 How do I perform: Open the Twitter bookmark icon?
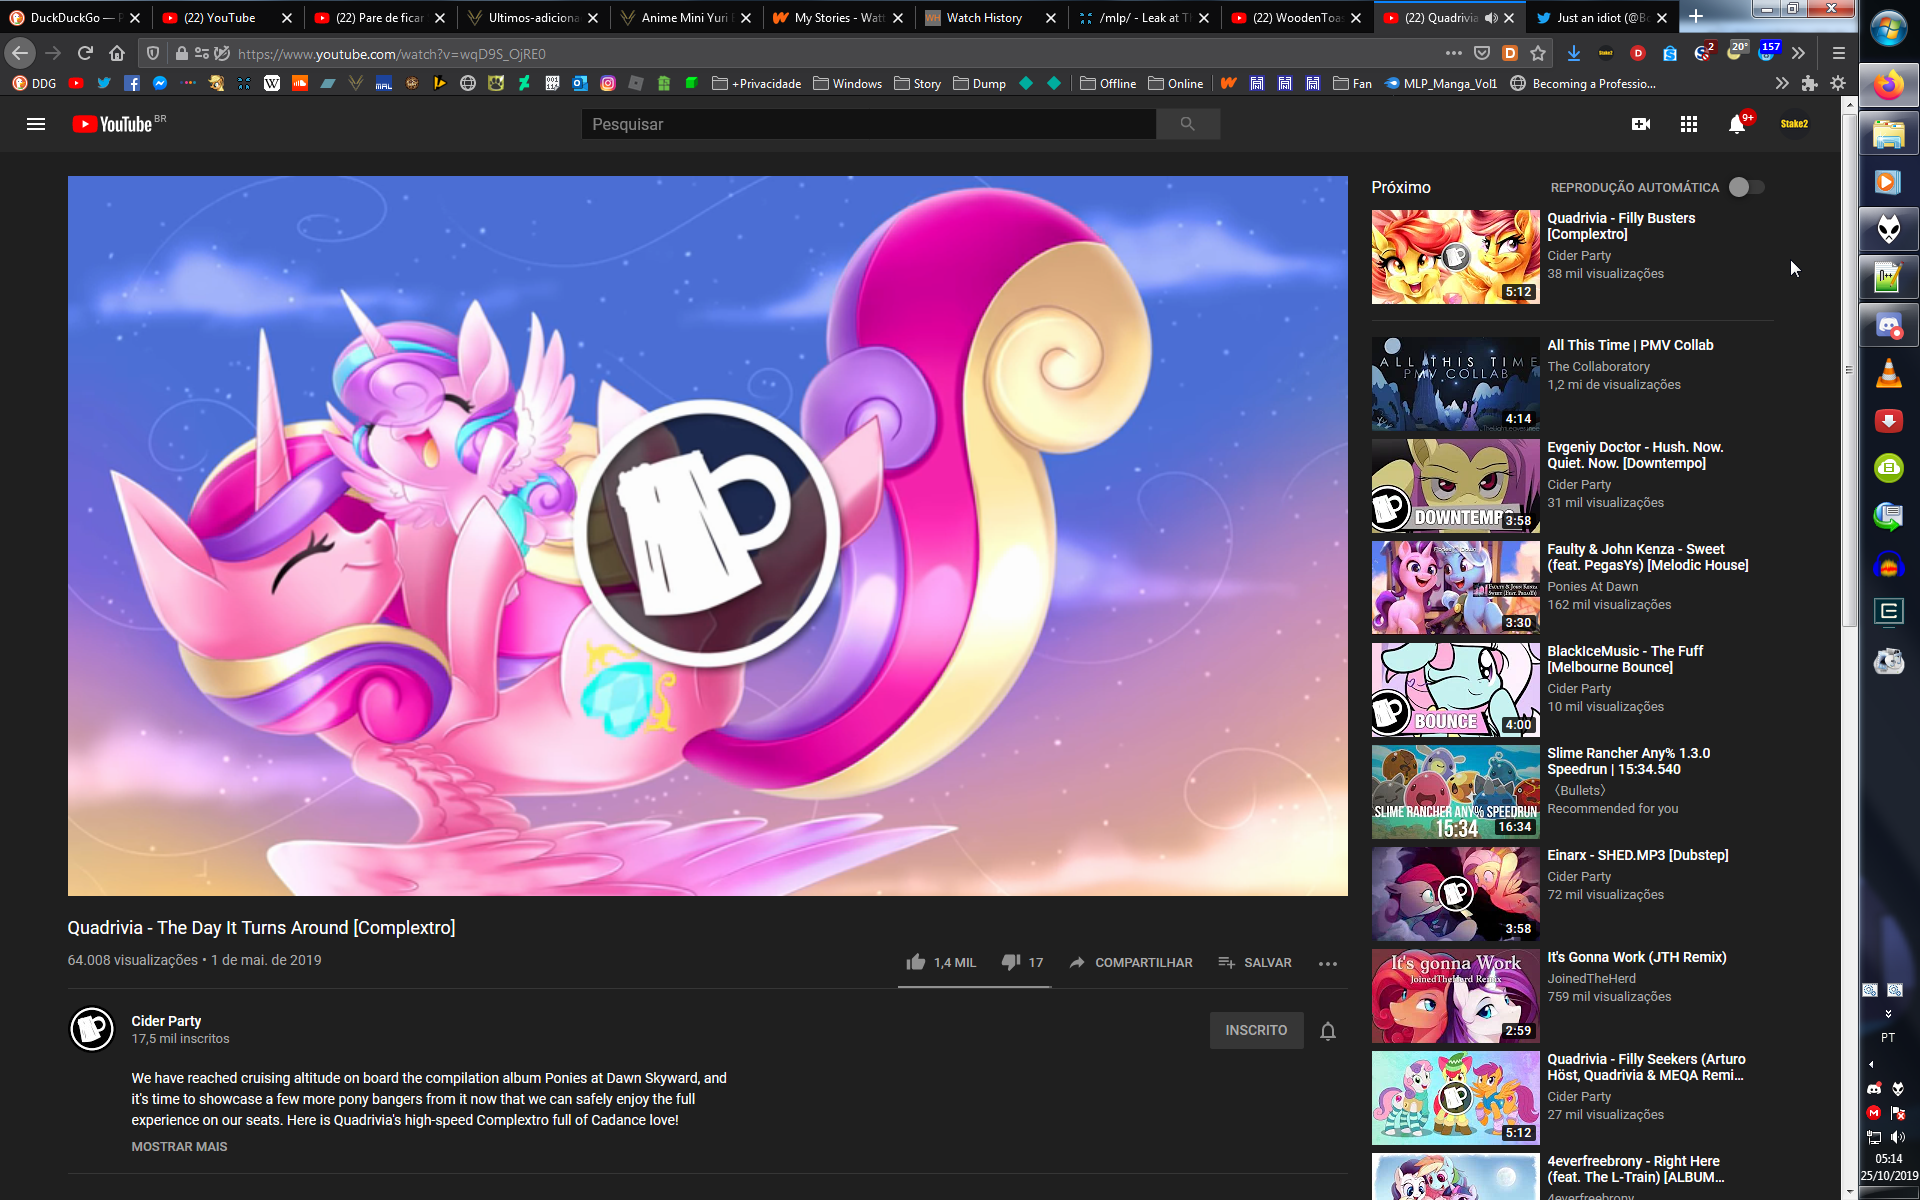point(103,84)
